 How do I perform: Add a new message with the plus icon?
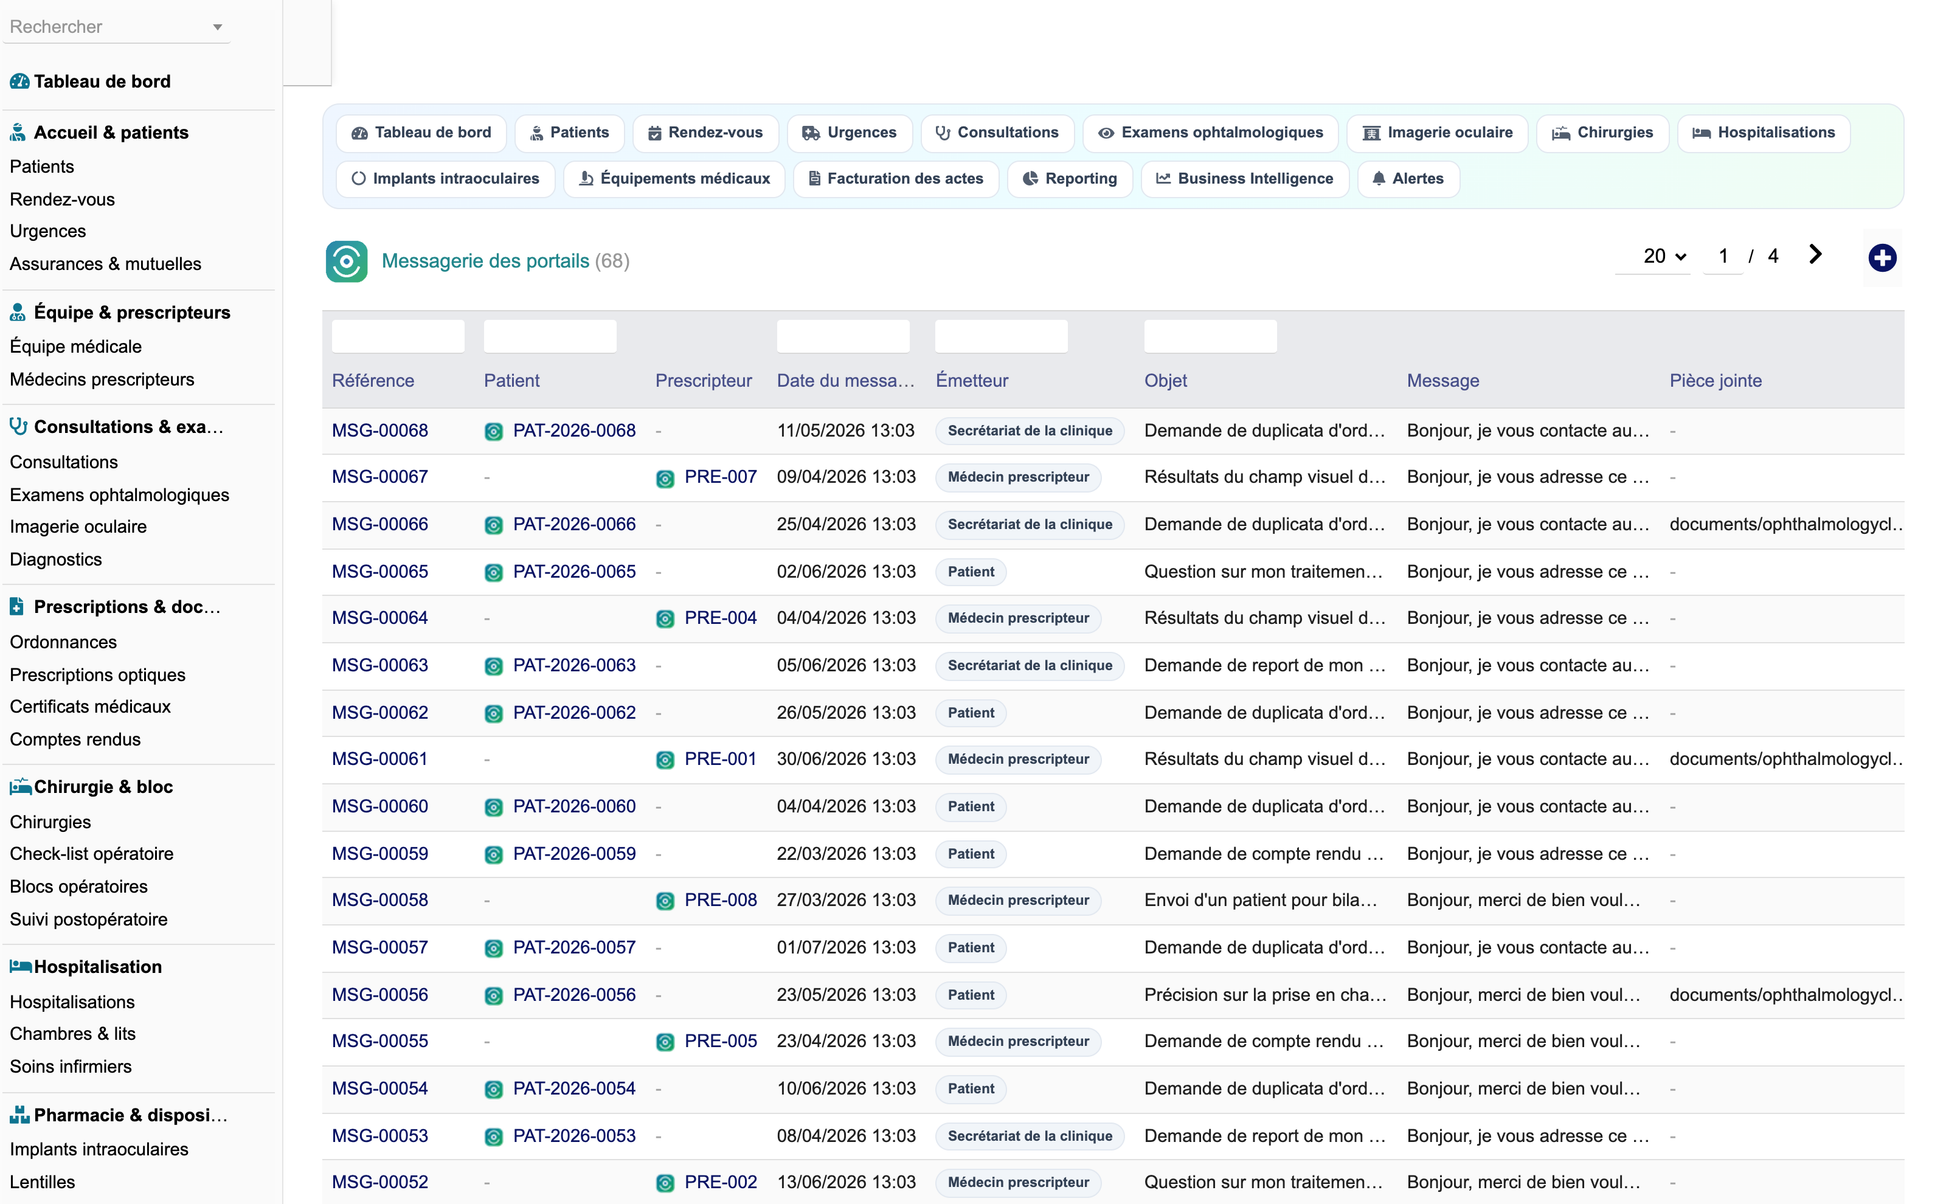click(1882, 258)
